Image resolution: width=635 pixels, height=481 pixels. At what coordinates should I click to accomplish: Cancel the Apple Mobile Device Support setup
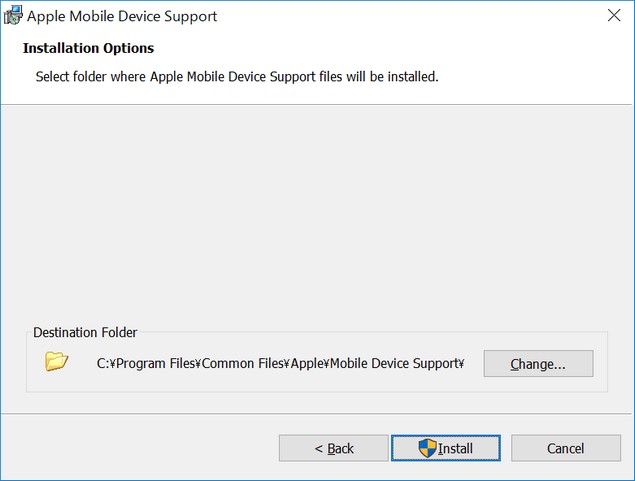[x=566, y=448]
